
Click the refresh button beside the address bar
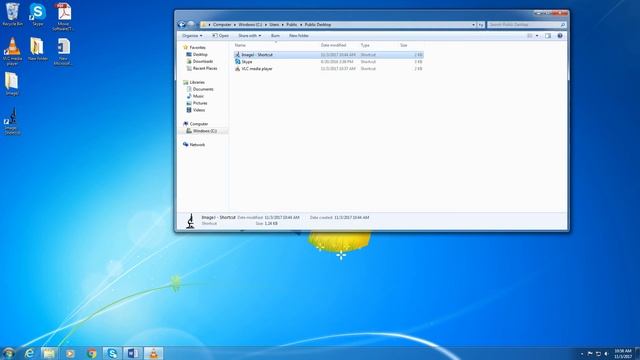[x=481, y=25]
